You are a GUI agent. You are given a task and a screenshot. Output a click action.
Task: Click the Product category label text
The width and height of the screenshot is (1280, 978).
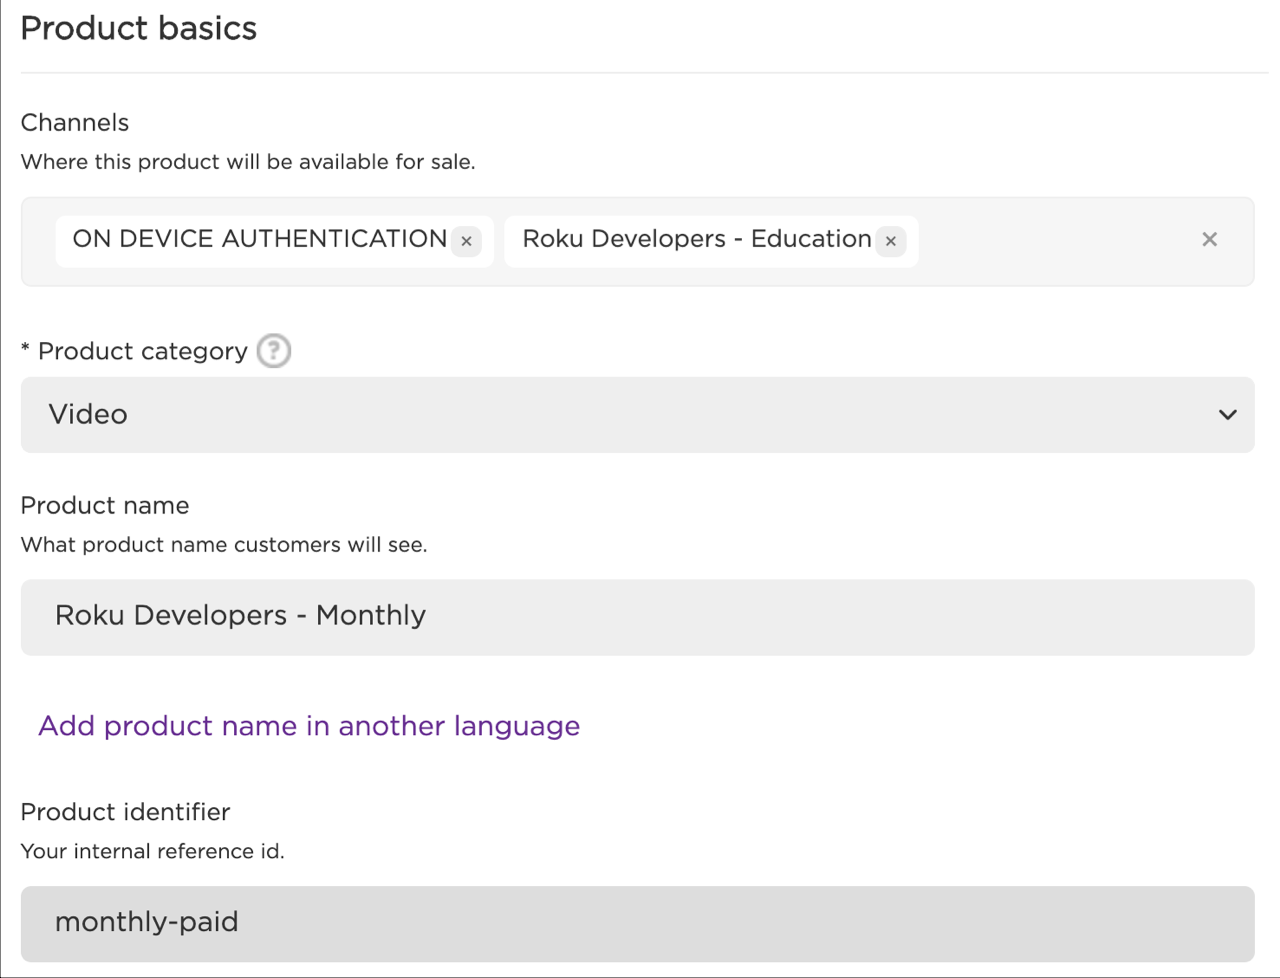click(x=142, y=352)
